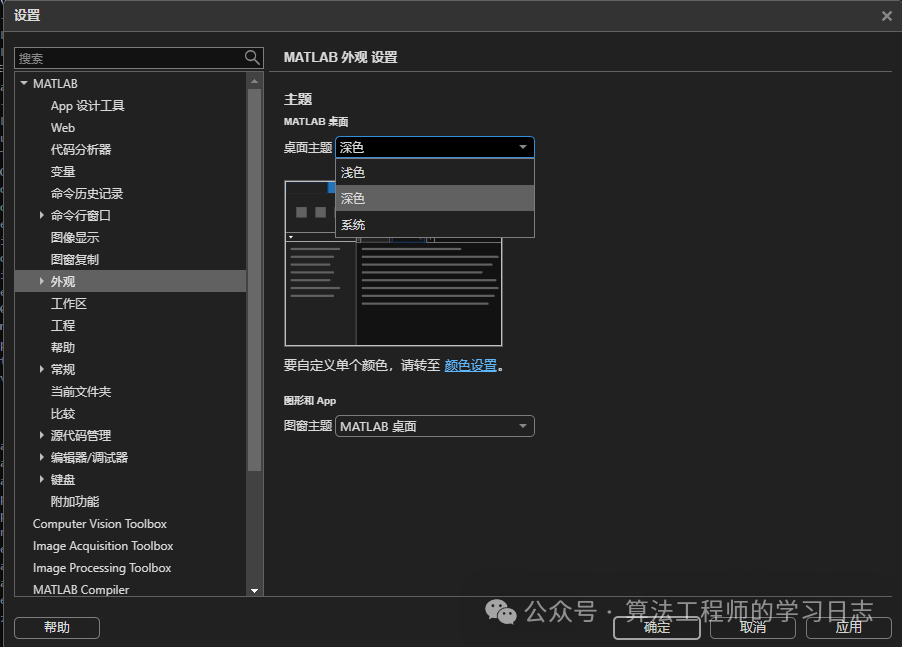Expand the 外观 tree node arrow
The width and height of the screenshot is (902, 647).
(41, 281)
